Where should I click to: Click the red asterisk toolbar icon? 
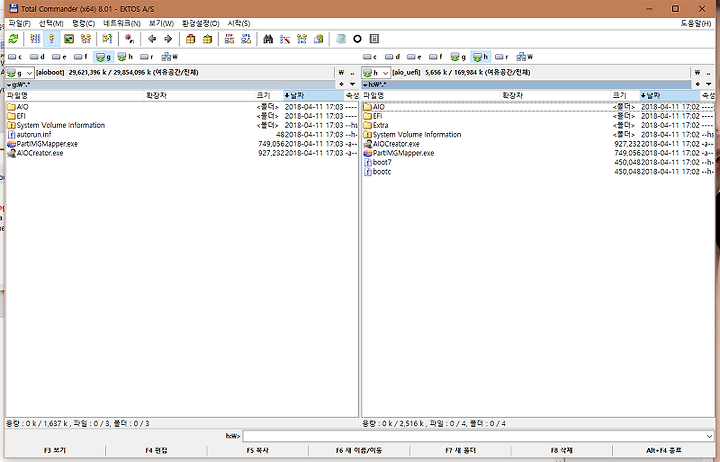(x=129, y=39)
